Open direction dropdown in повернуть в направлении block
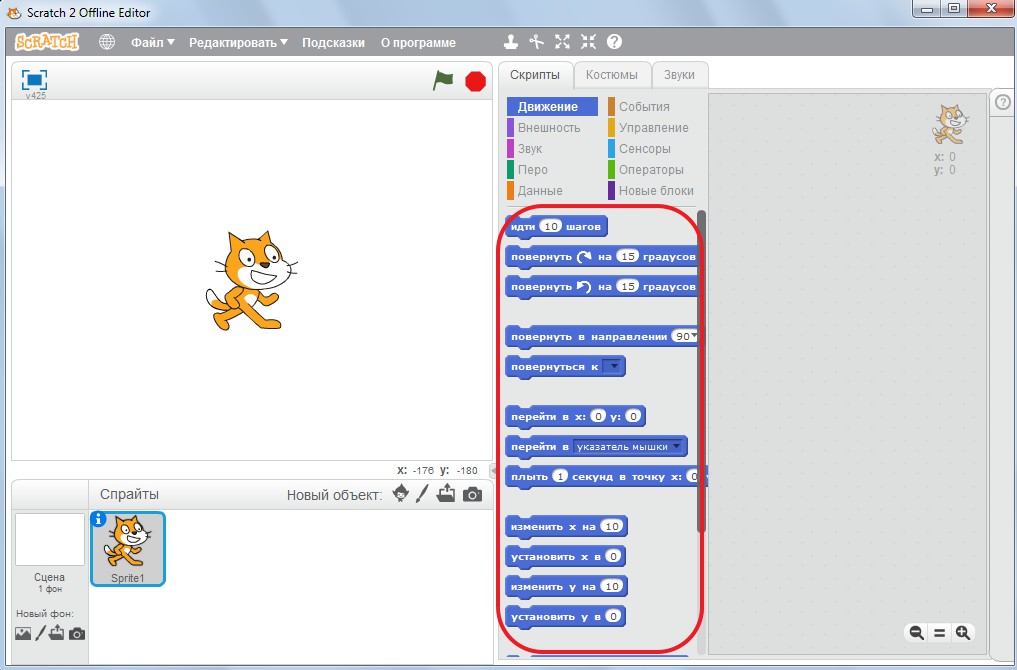Viewport: 1017px width, 670px height. [693, 336]
